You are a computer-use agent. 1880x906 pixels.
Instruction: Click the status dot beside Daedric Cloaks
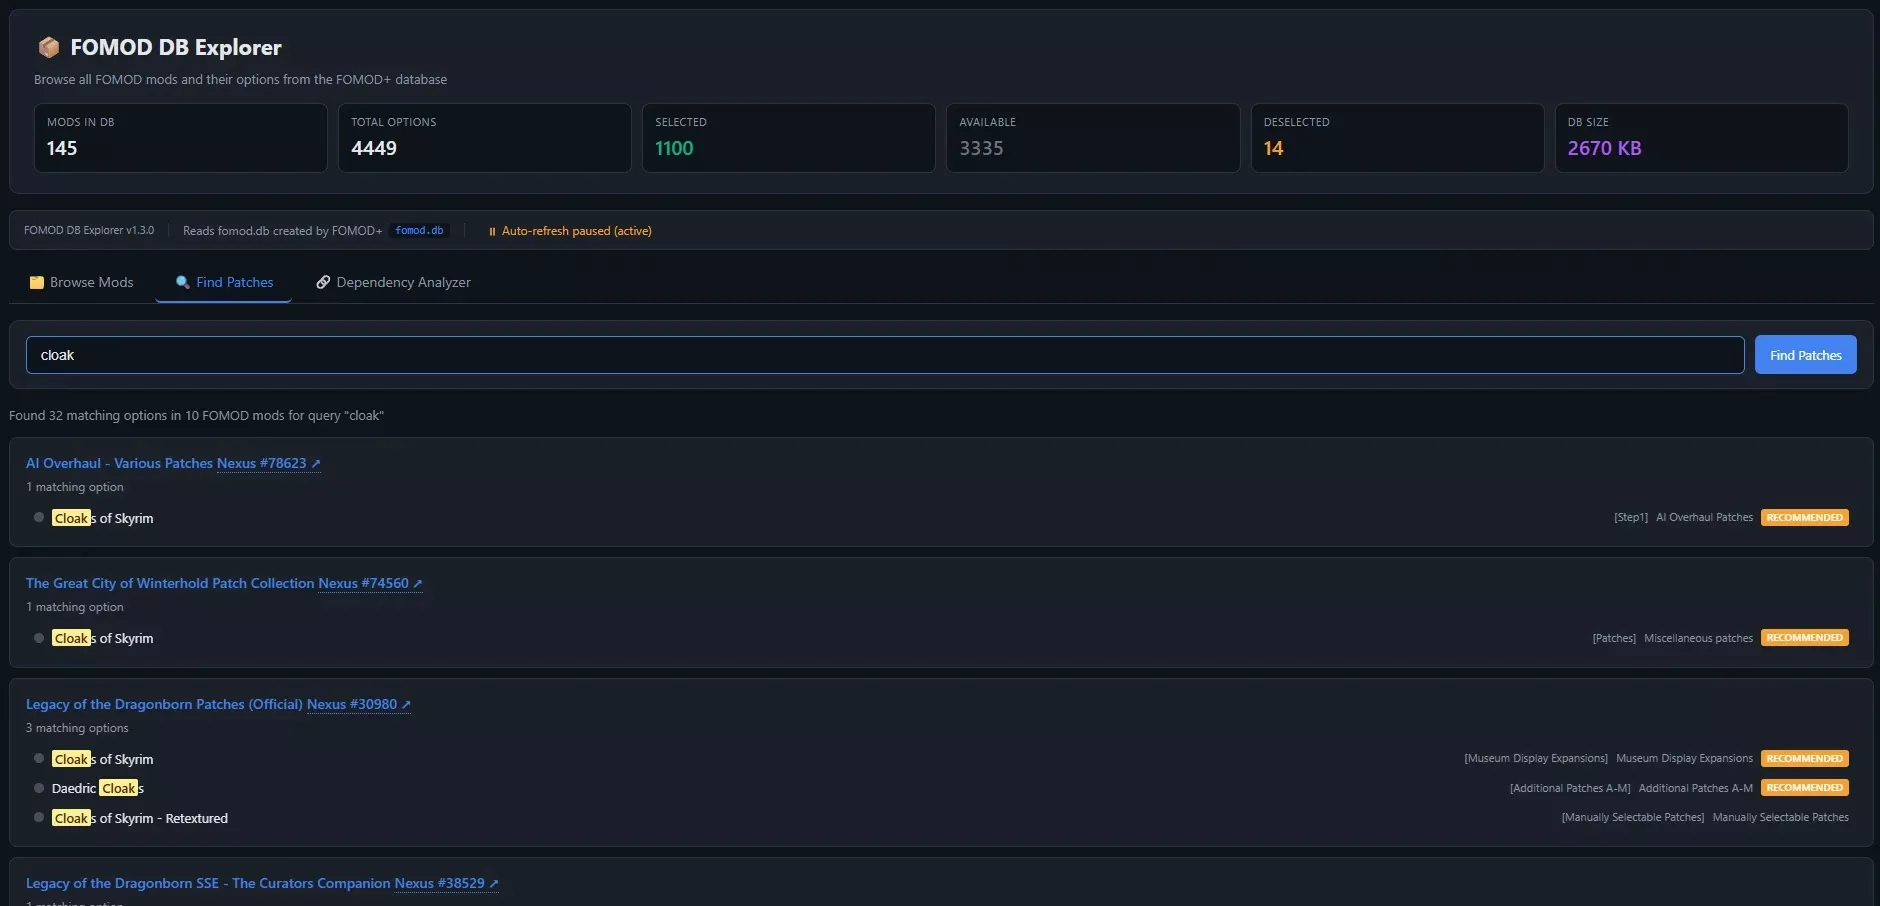coord(39,788)
